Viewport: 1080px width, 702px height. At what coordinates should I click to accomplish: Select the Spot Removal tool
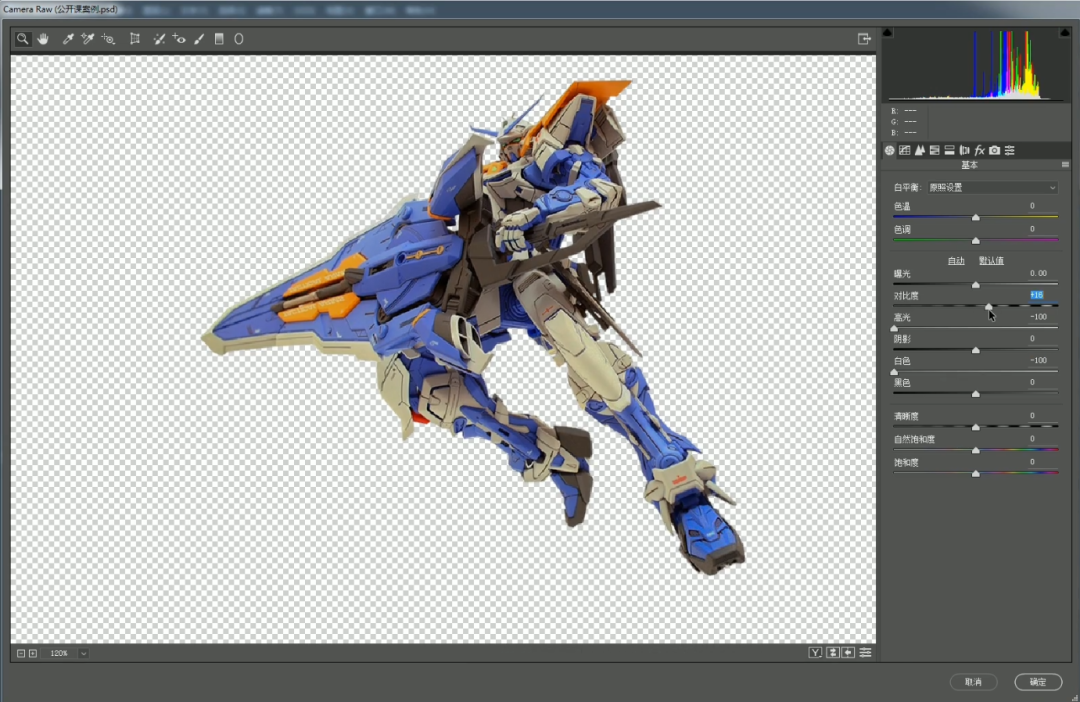click(x=159, y=39)
